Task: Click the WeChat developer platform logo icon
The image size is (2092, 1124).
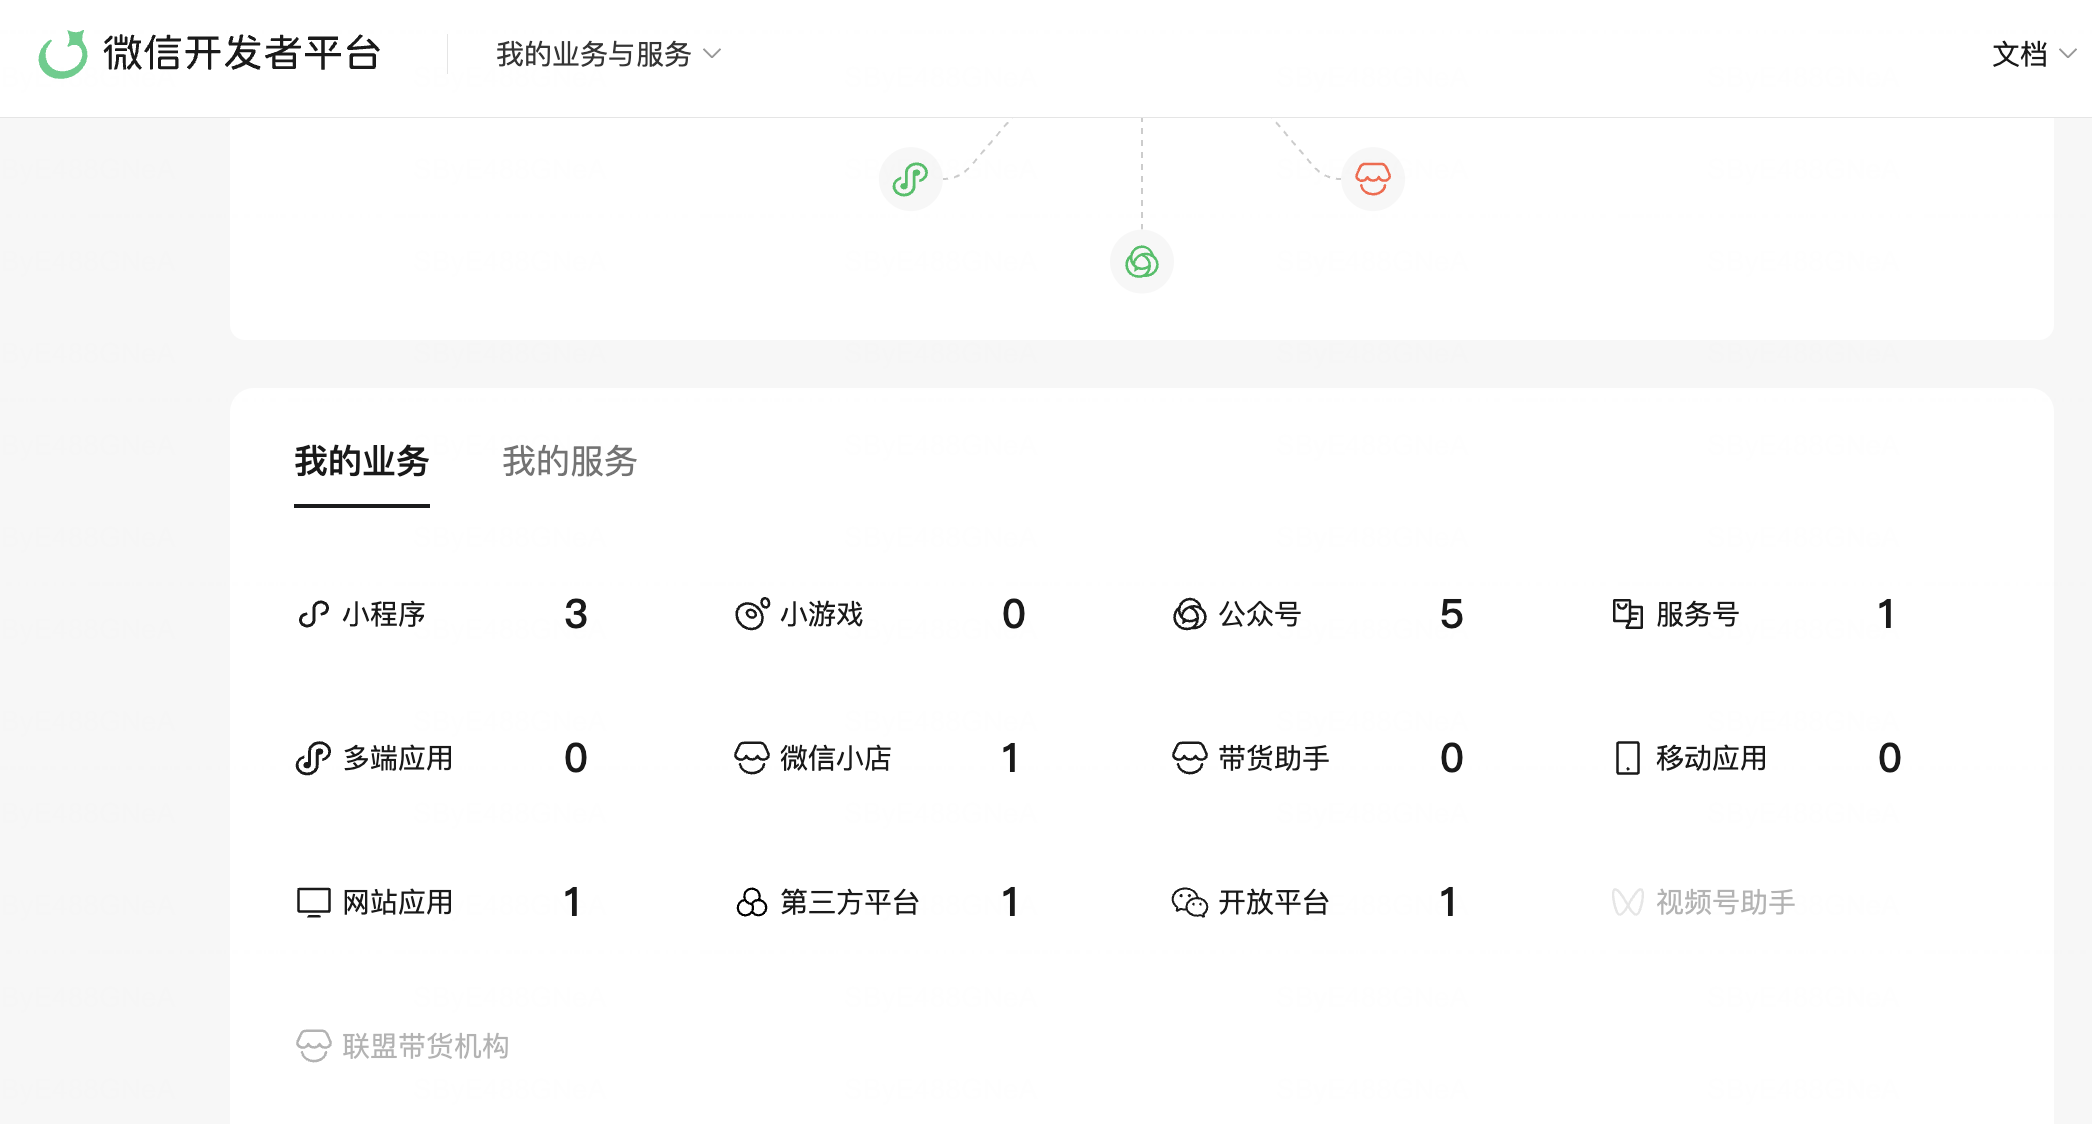Action: coord(63,54)
